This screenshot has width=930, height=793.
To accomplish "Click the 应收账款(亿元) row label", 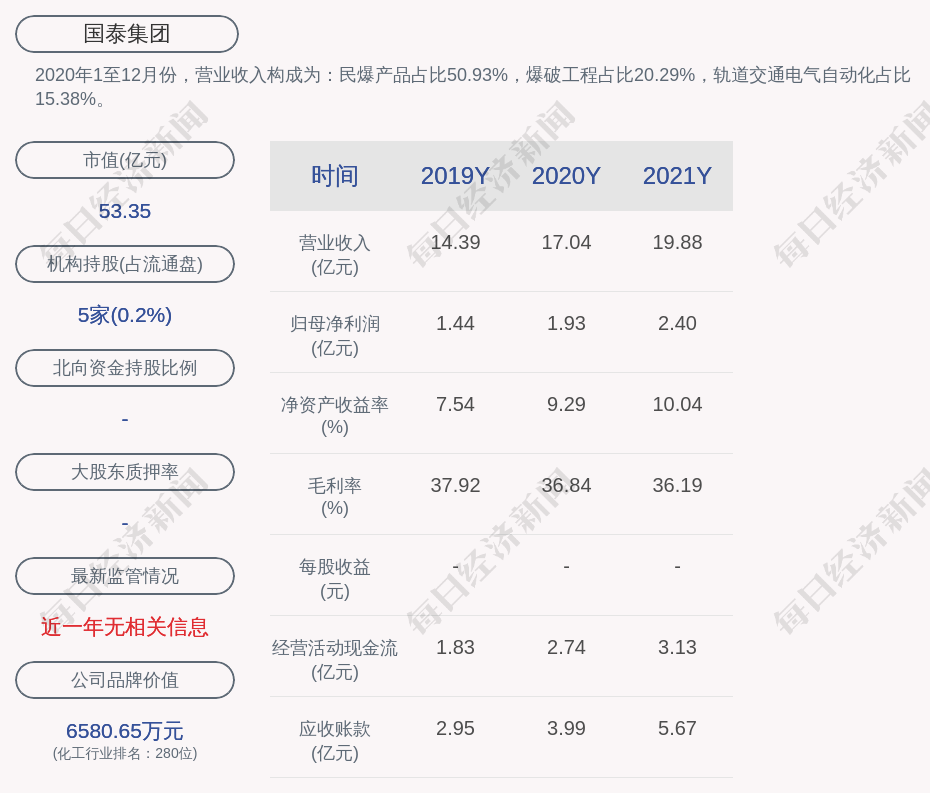I will [x=335, y=741].
